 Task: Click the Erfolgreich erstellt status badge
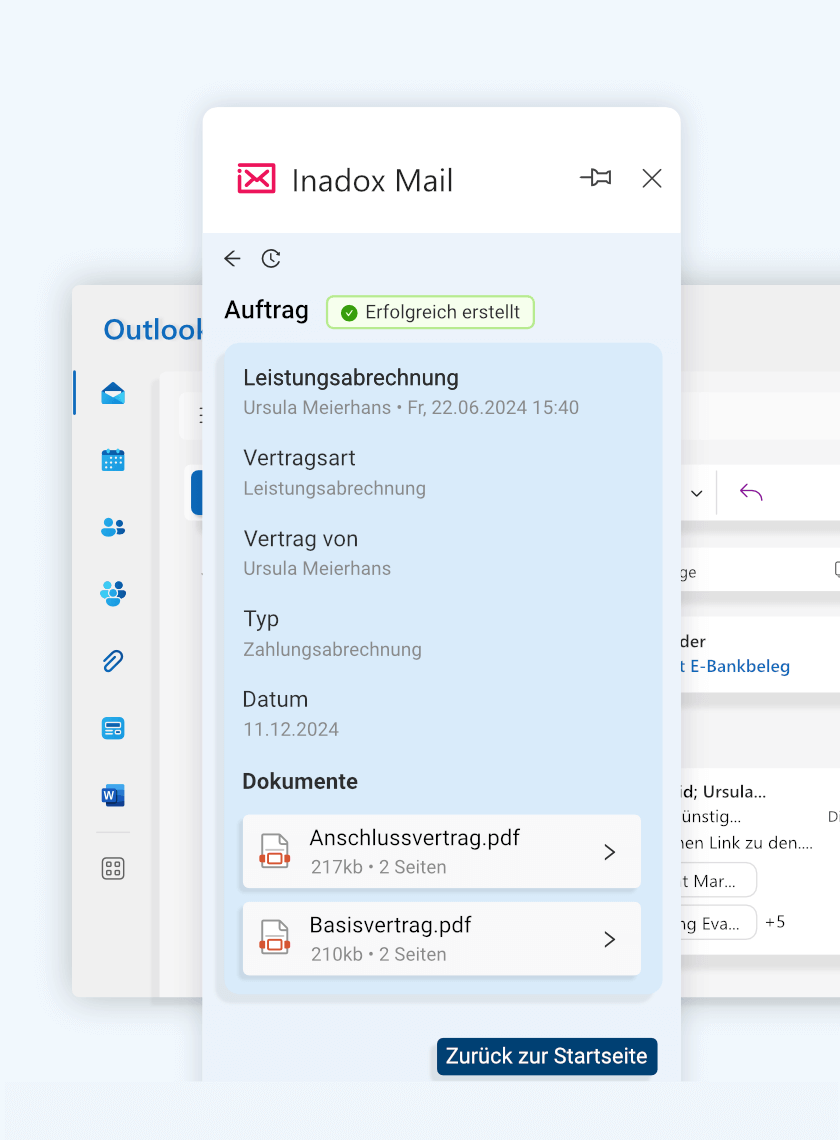tap(431, 312)
